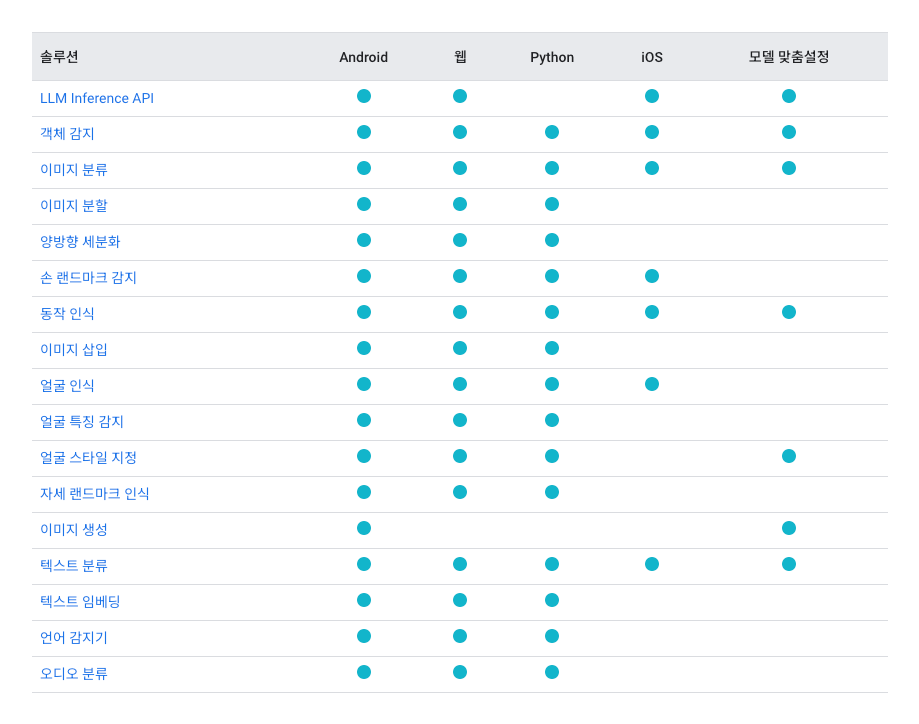Toggle the Python dot for 언어 감지기

click(x=552, y=636)
